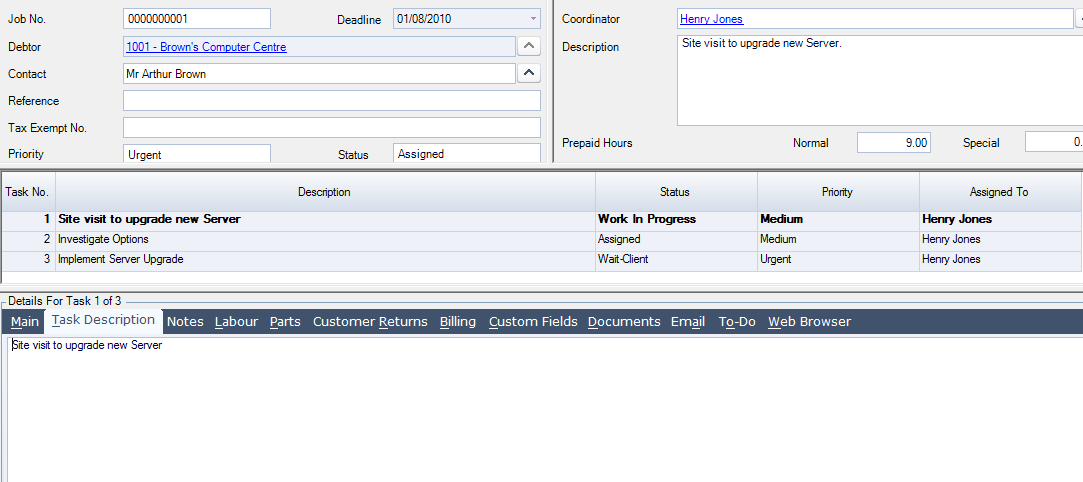Click the Reference input field
The height and width of the screenshot is (482, 1083).
click(331, 101)
